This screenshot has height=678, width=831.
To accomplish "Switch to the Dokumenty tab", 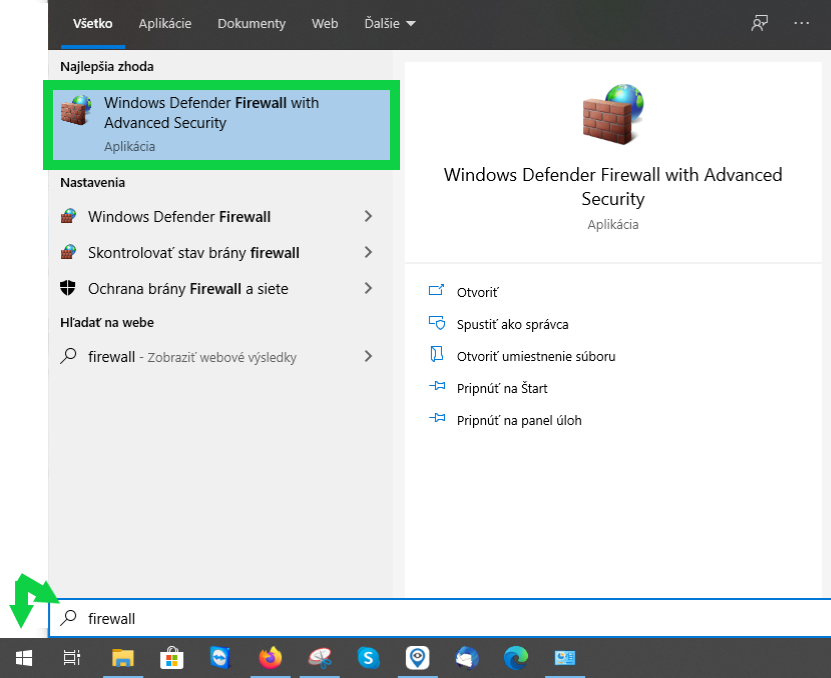I will click(251, 24).
